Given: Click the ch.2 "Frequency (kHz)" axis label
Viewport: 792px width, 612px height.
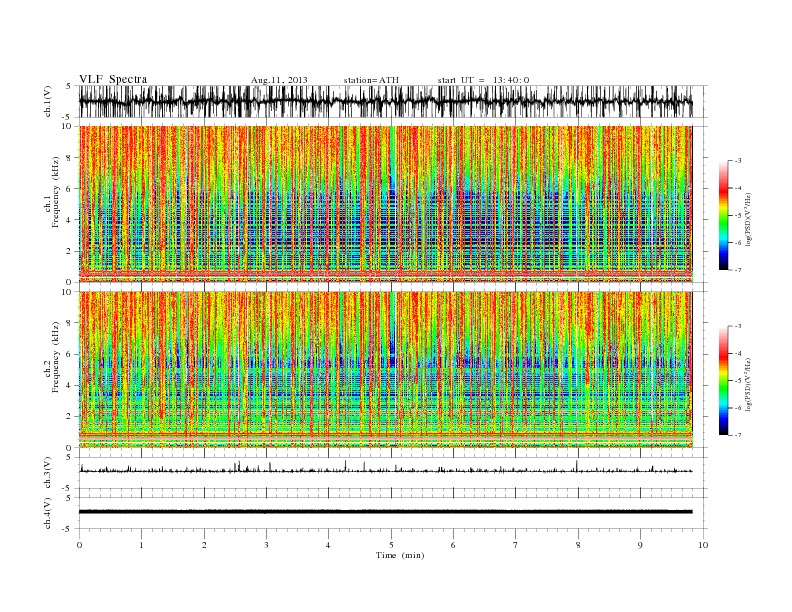Looking at the screenshot, I should [x=56, y=358].
